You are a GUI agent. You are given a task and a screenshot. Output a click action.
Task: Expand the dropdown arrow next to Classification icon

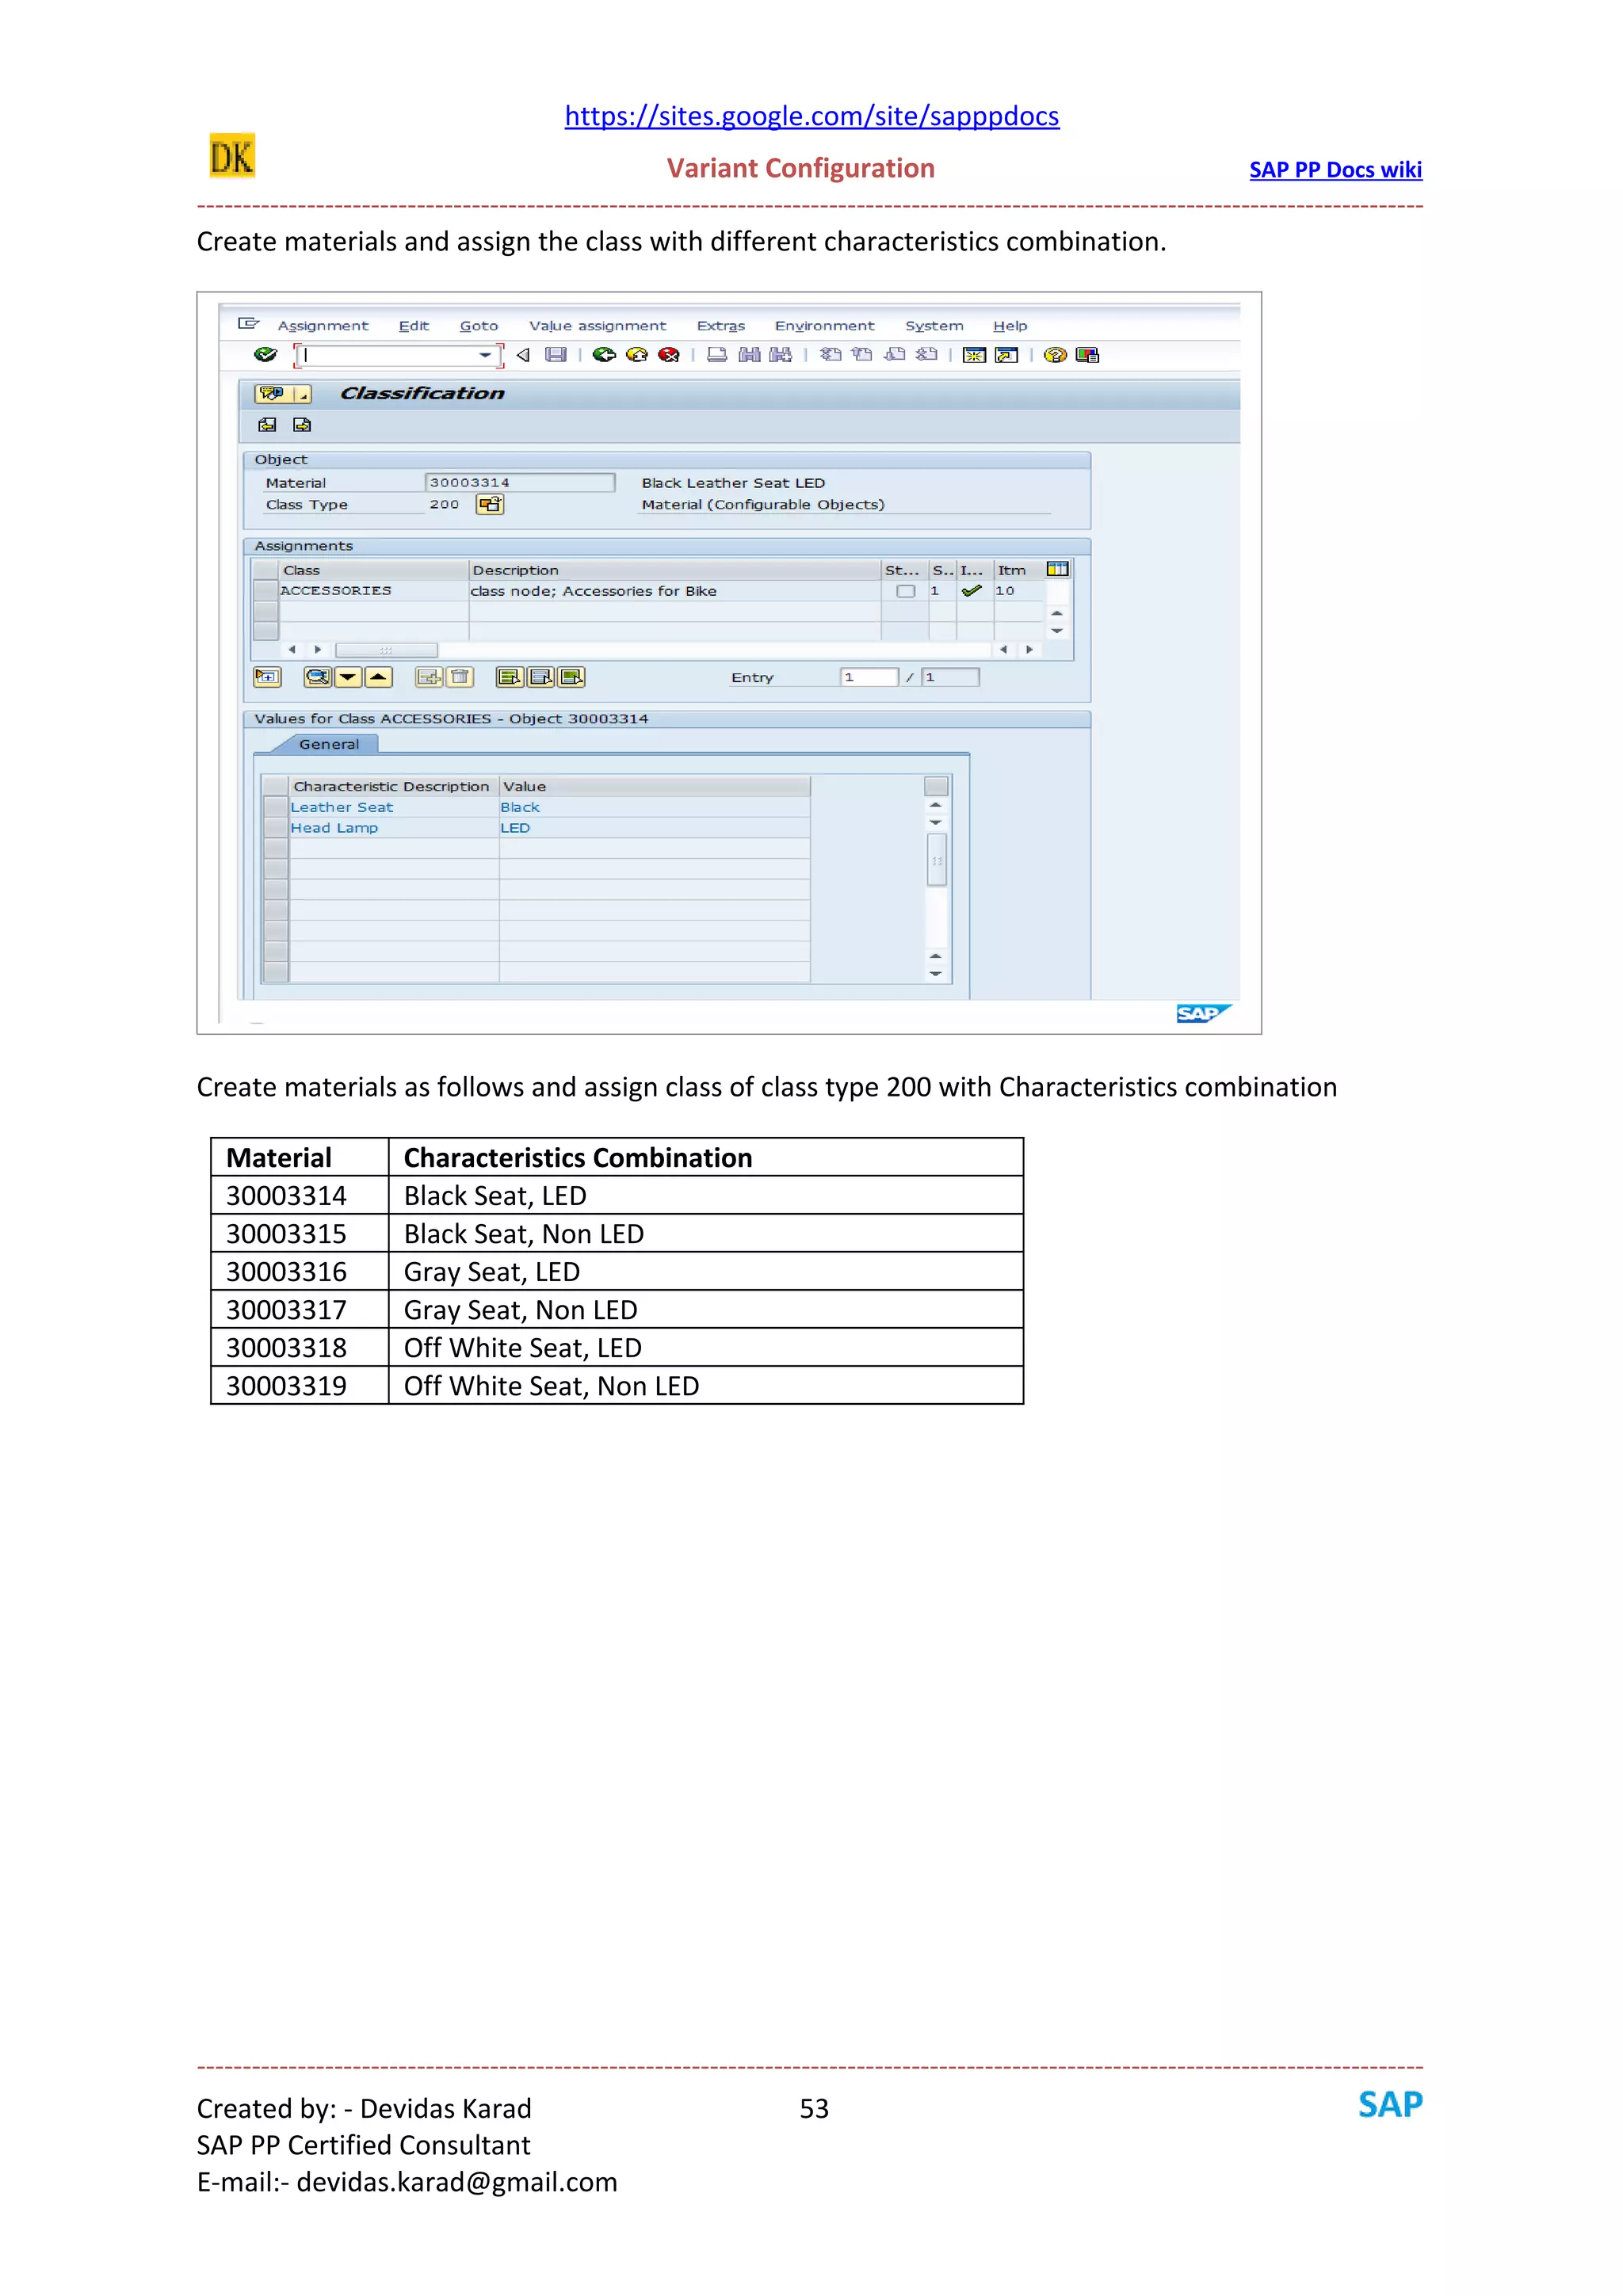click(302, 395)
